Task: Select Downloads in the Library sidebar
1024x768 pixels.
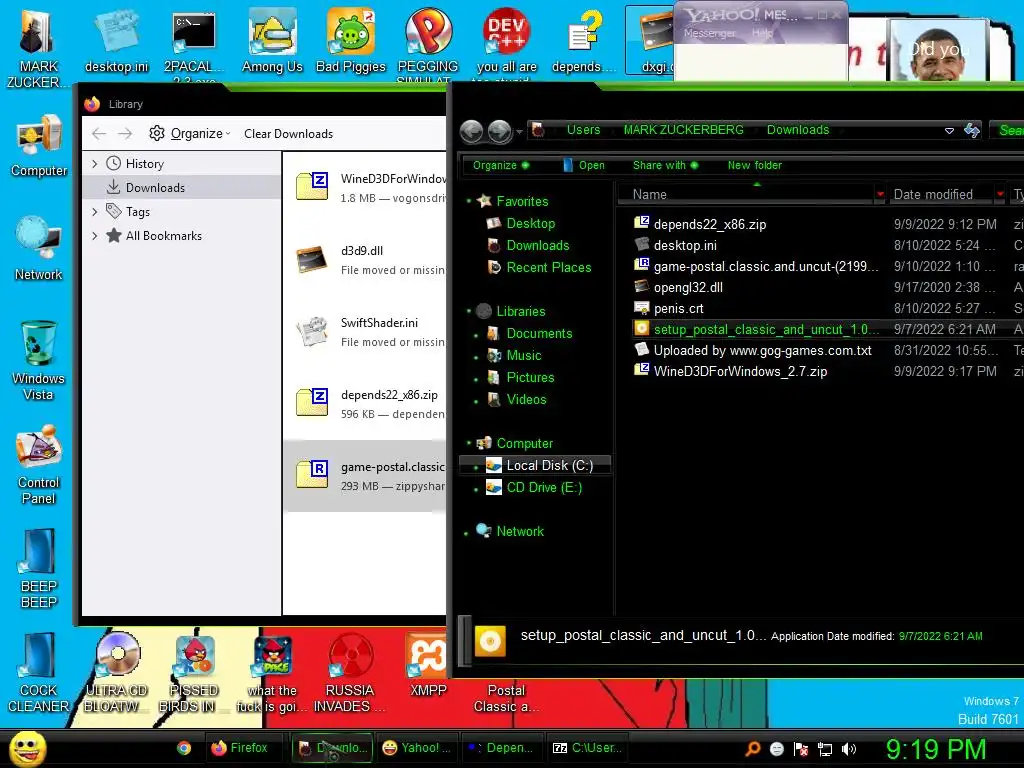Action: (182, 187)
